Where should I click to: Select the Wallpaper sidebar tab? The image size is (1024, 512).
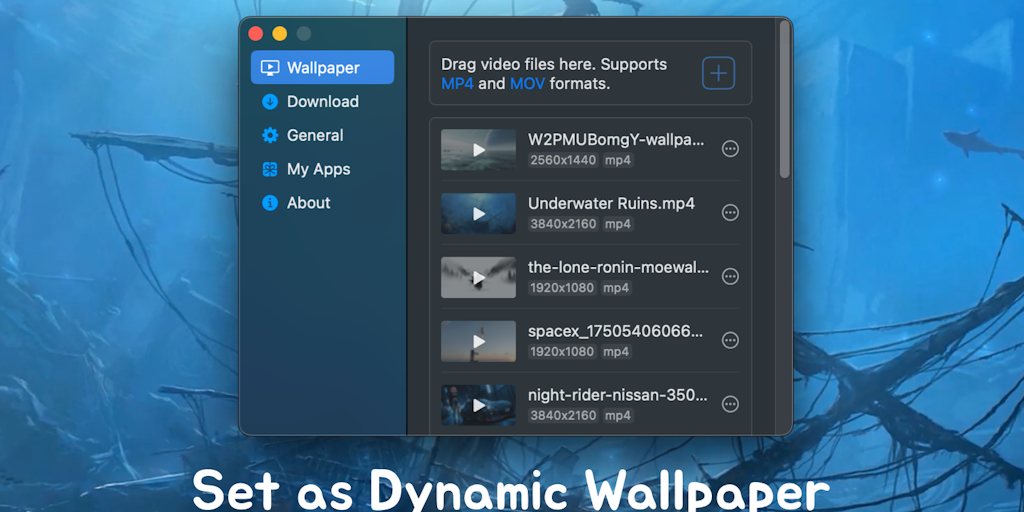pyautogui.click(x=322, y=68)
